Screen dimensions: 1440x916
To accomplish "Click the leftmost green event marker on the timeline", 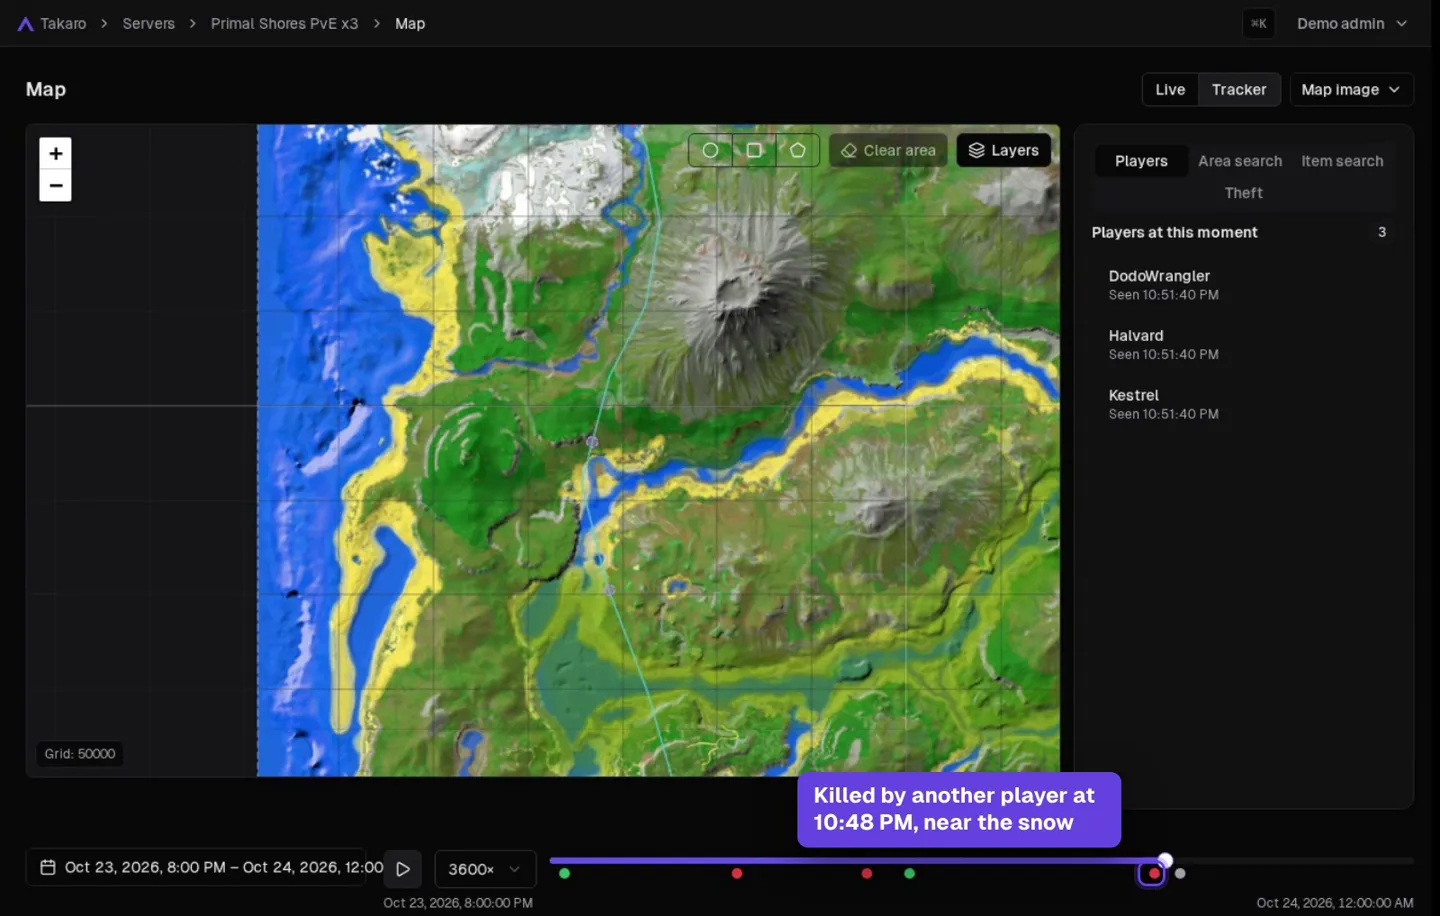I will pos(565,874).
